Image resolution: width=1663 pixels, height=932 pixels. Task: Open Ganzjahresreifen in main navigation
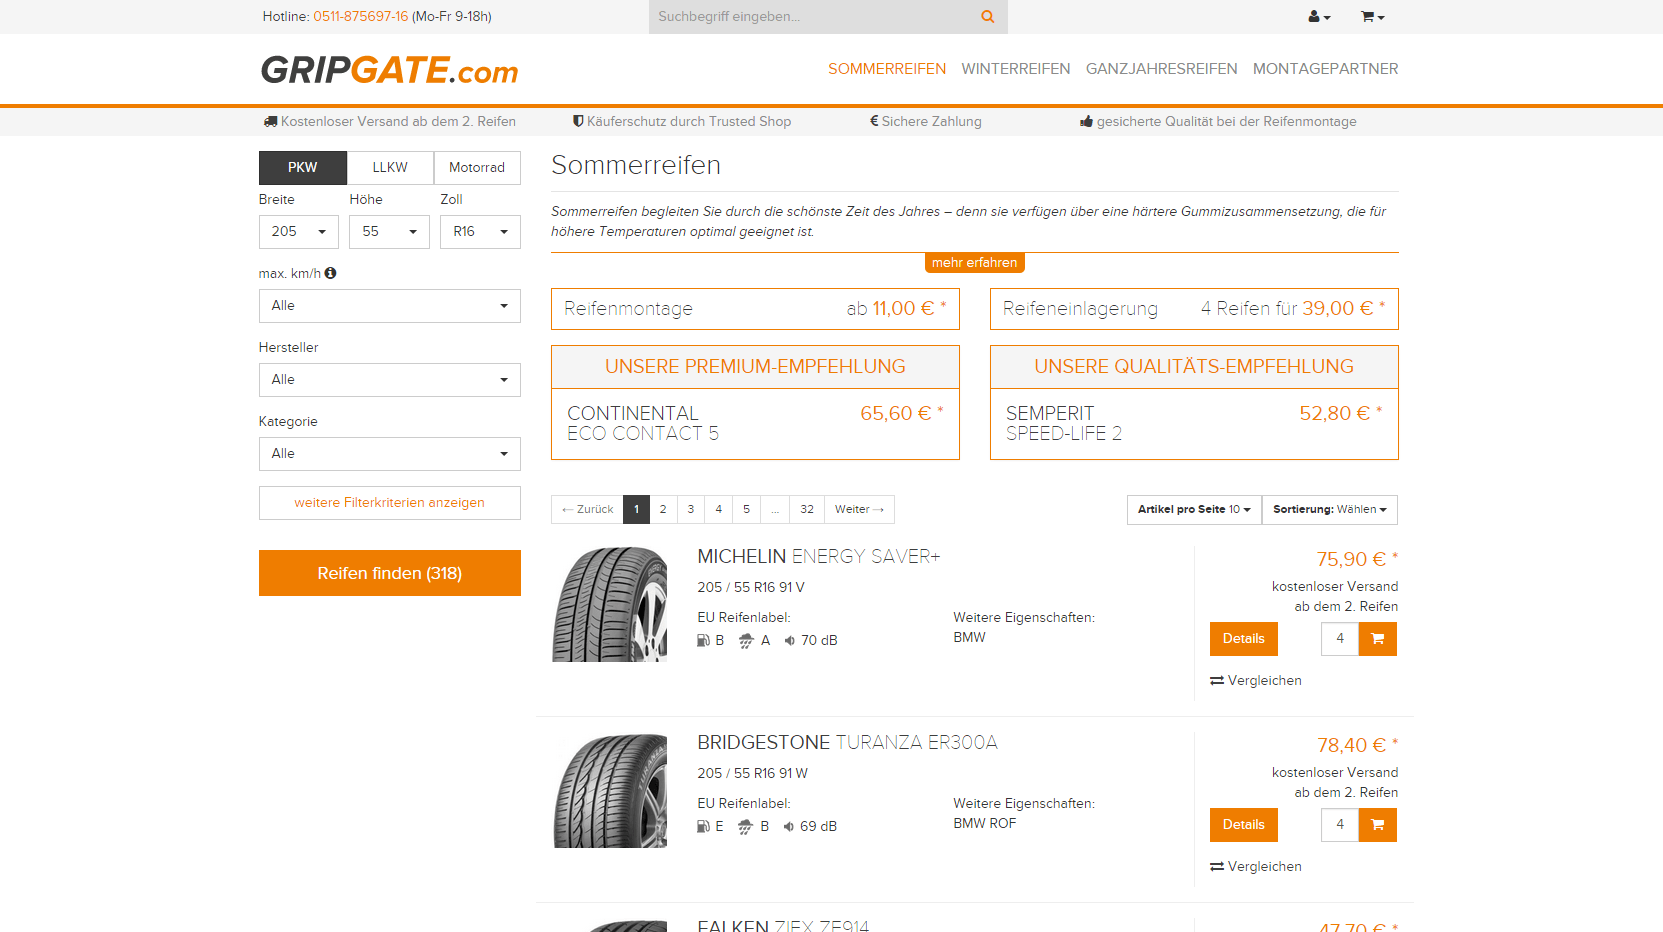point(1162,69)
